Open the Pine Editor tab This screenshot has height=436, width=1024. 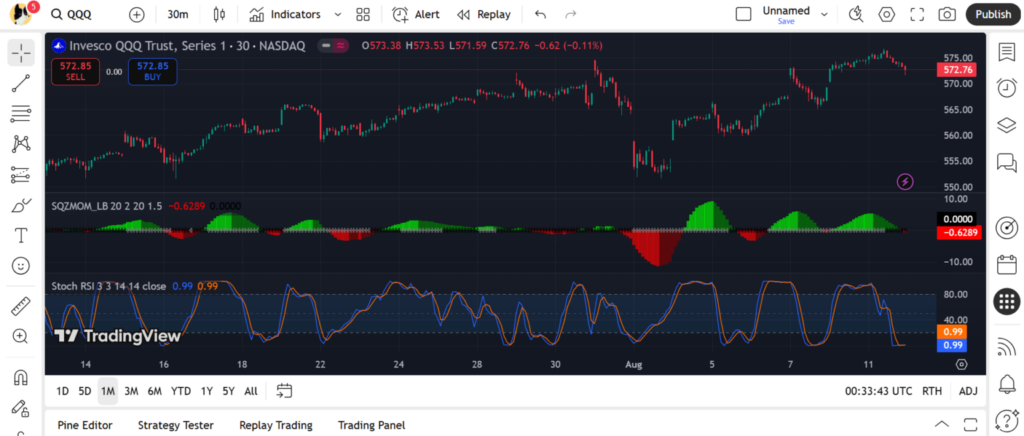coord(85,425)
